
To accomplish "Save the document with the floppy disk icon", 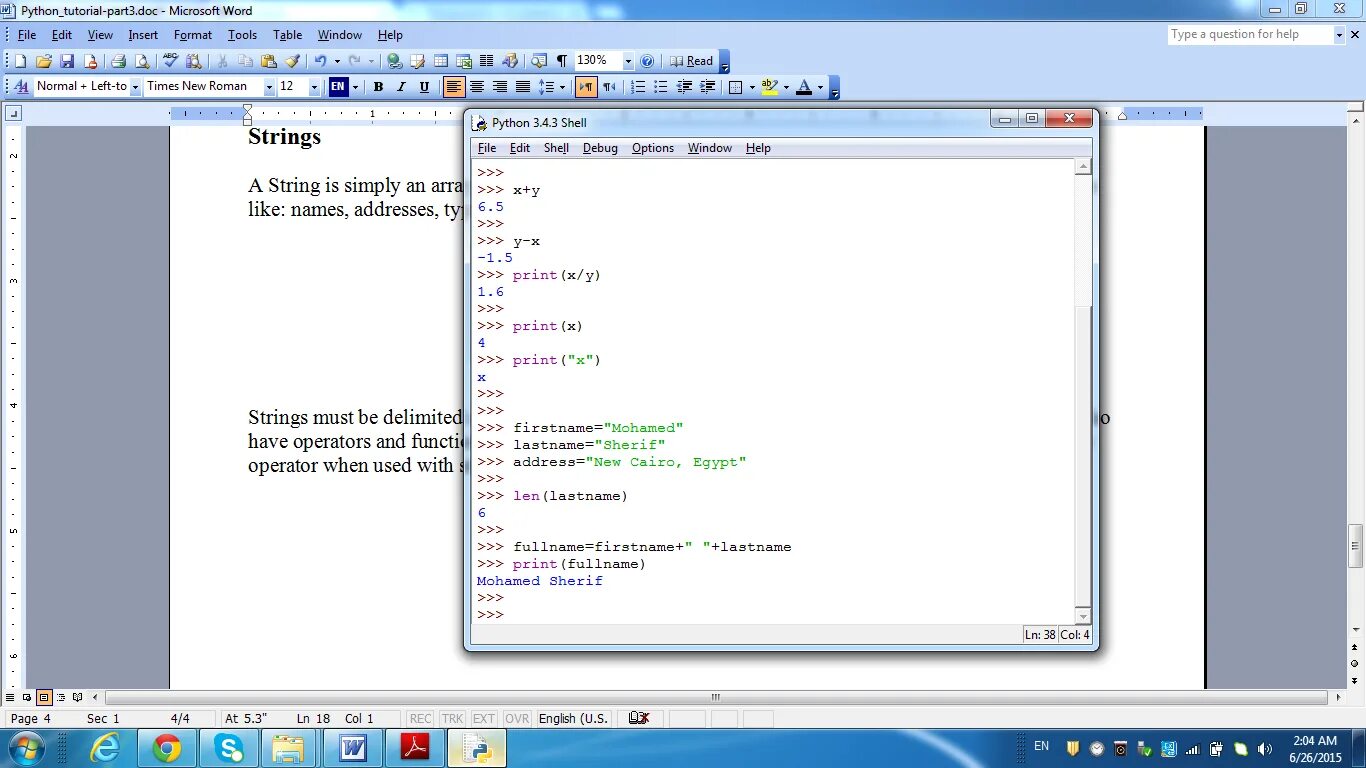I will (x=67, y=61).
